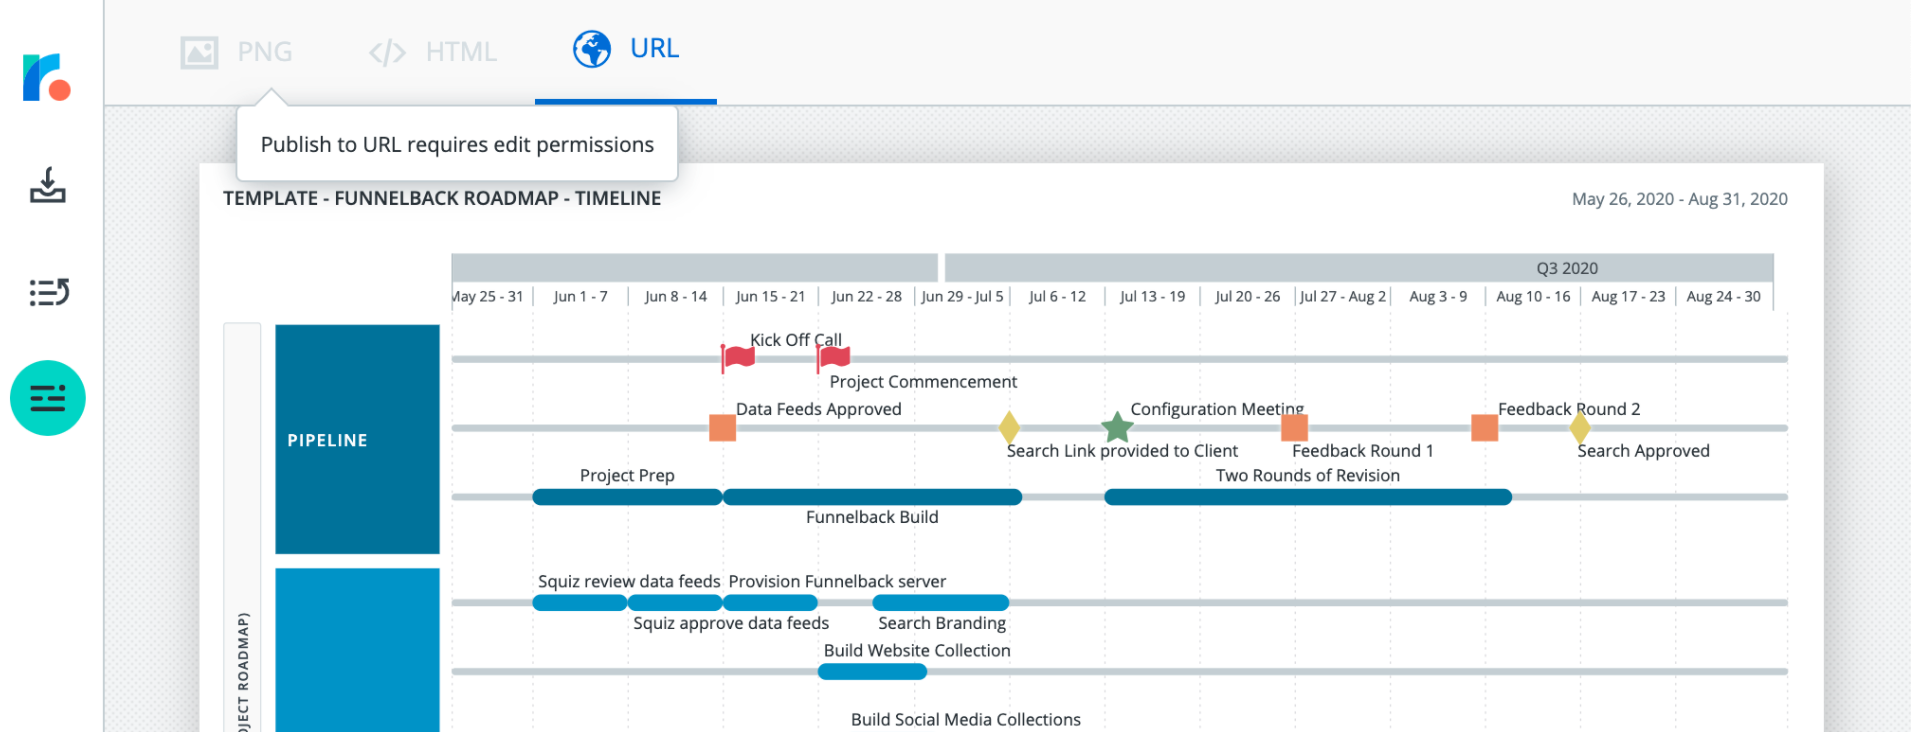The width and height of the screenshot is (1911, 732).
Task: Click the green star Search Link milestone
Action: (1117, 428)
